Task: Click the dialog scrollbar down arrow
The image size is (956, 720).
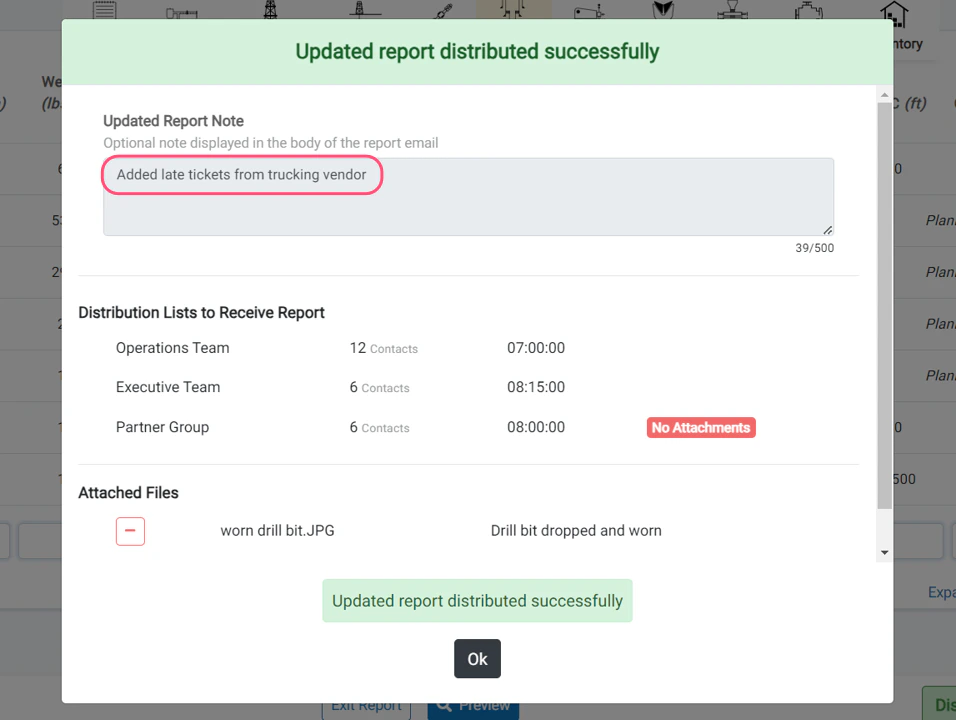Action: tap(884, 551)
